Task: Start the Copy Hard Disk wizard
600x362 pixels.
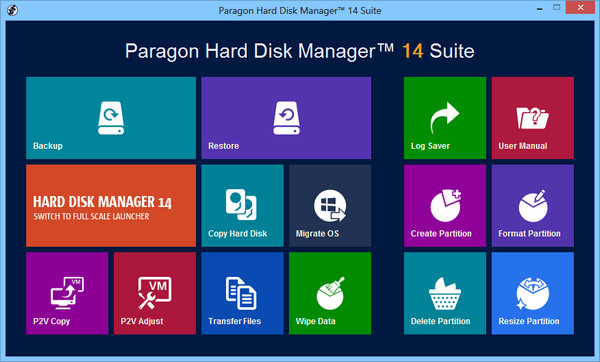Action: 242,205
